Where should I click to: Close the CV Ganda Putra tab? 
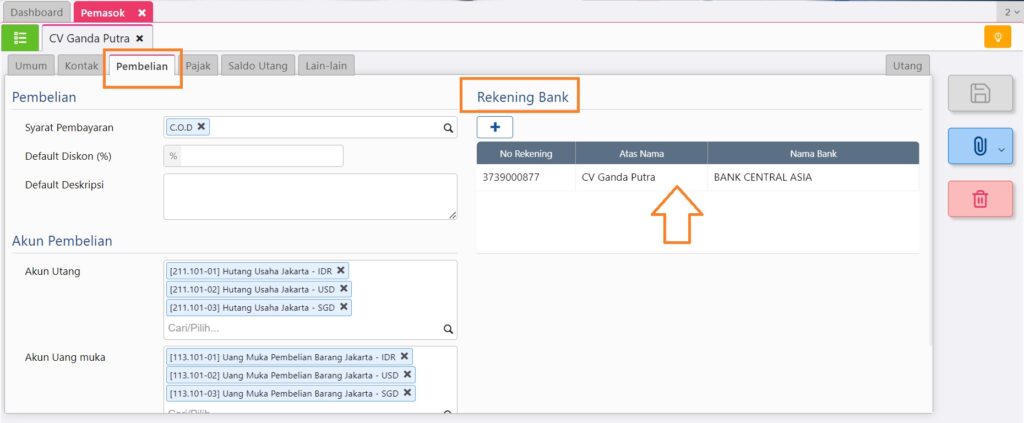pyautogui.click(x=139, y=38)
